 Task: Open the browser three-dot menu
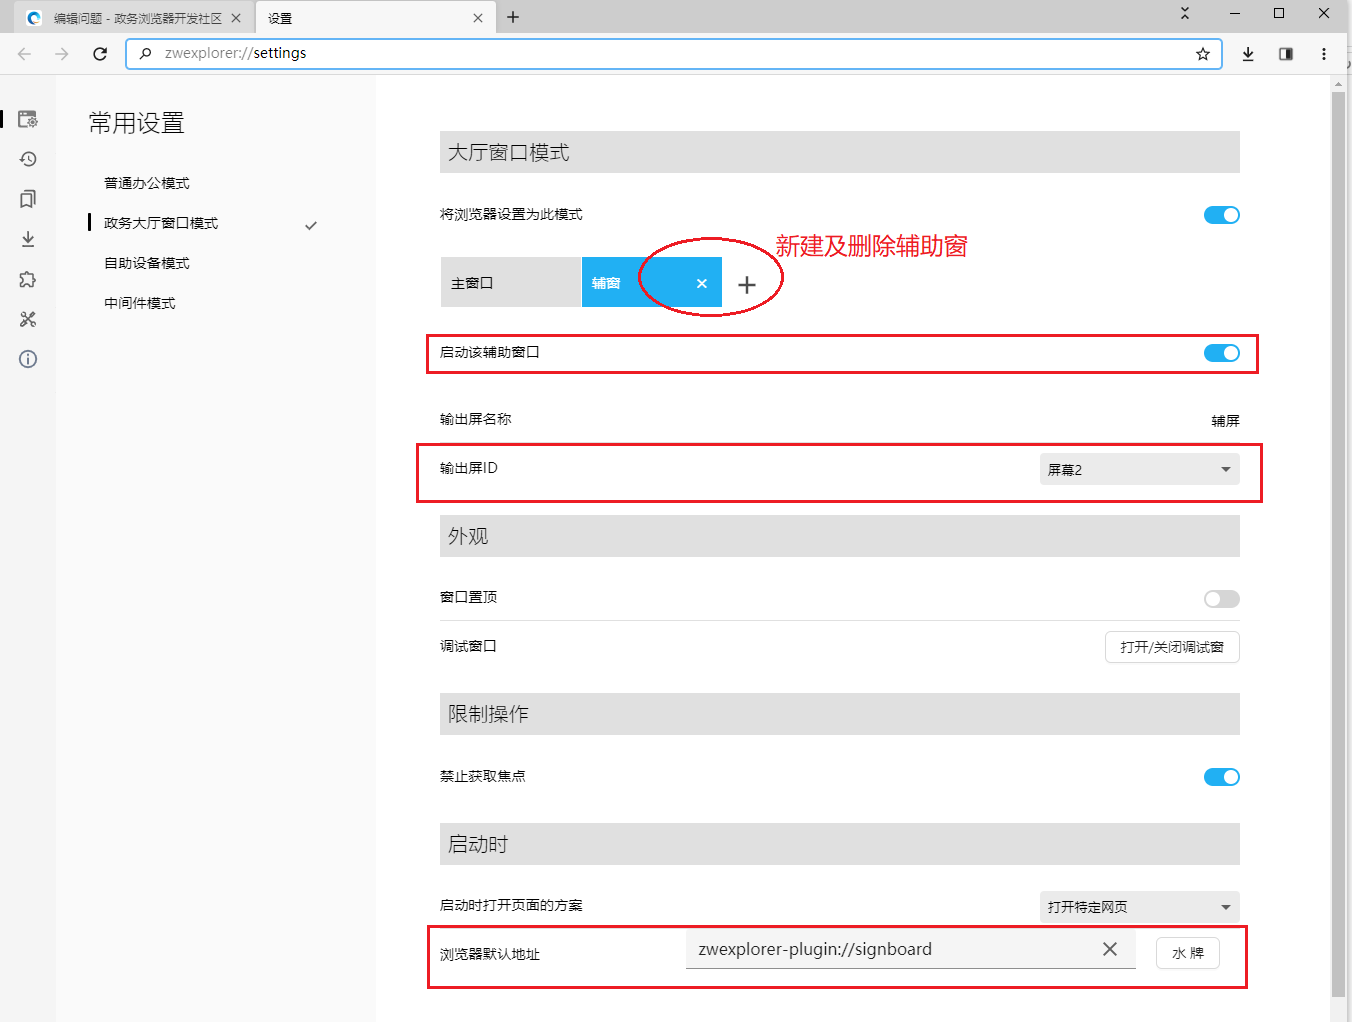click(x=1324, y=54)
